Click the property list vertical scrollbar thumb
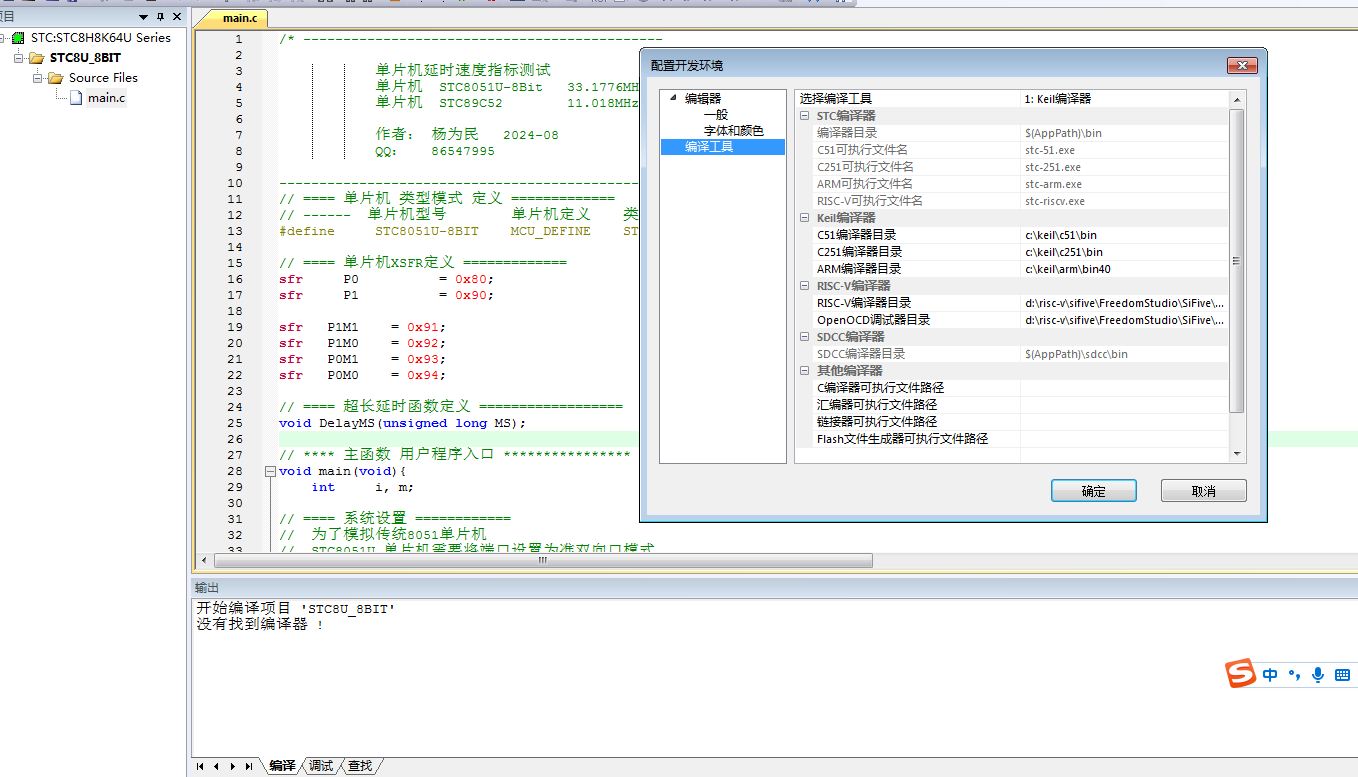Image resolution: width=1358 pixels, height=777 pixels. point(1237,260)
